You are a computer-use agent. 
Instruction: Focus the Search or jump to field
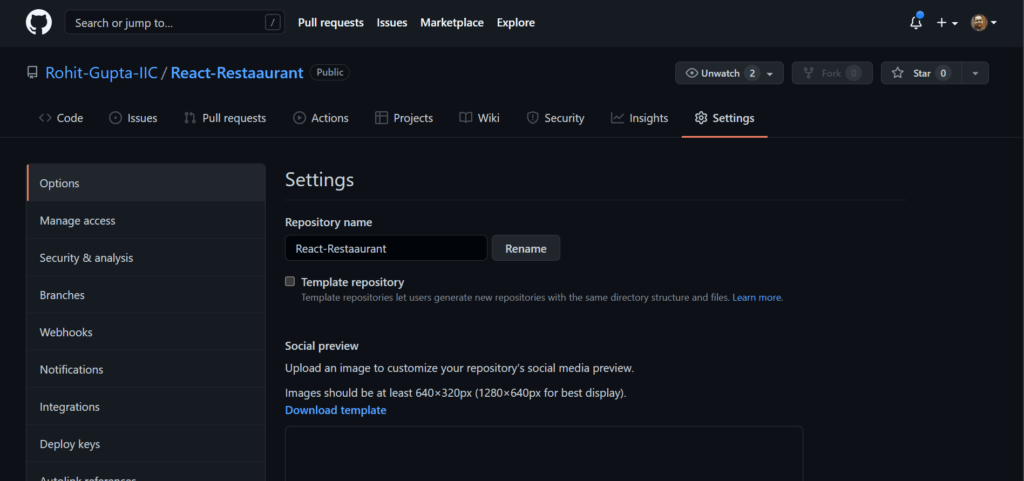175,23
